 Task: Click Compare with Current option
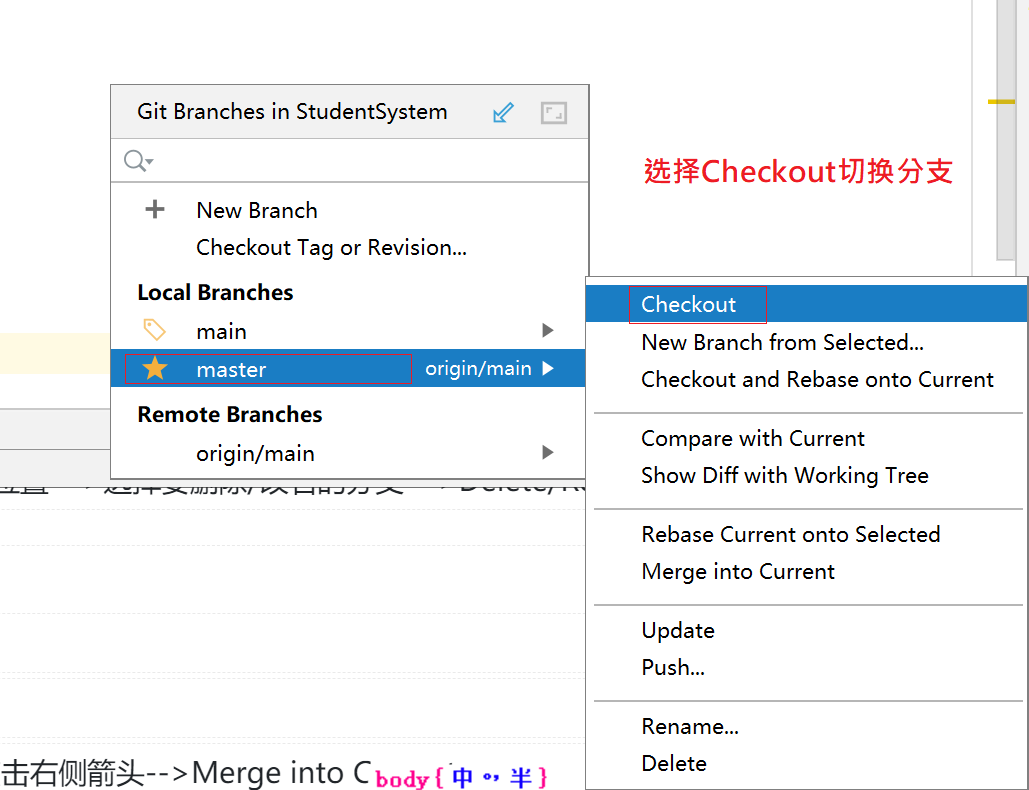pyautogui.click(x=752, y=439)
